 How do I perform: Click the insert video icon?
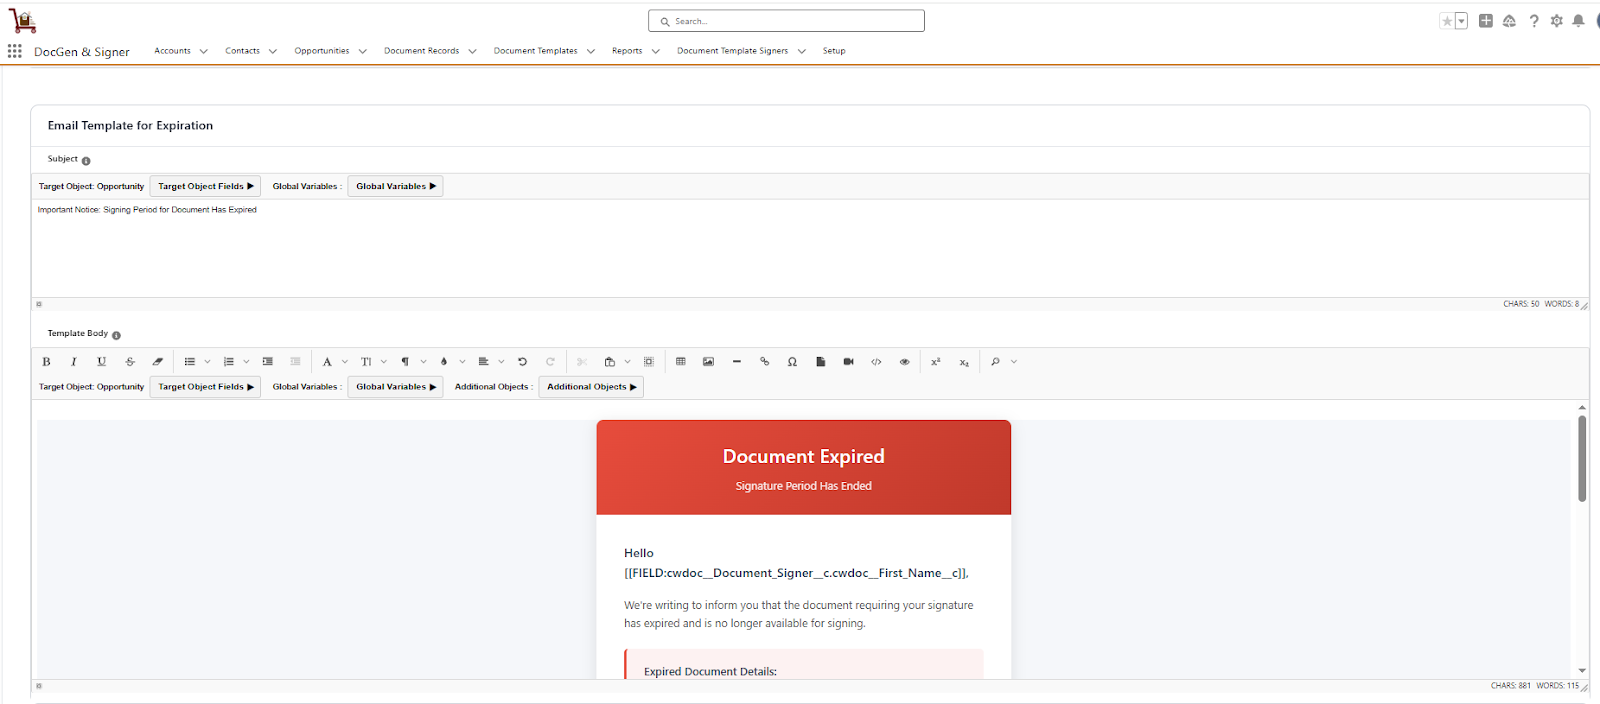[848, 362]
